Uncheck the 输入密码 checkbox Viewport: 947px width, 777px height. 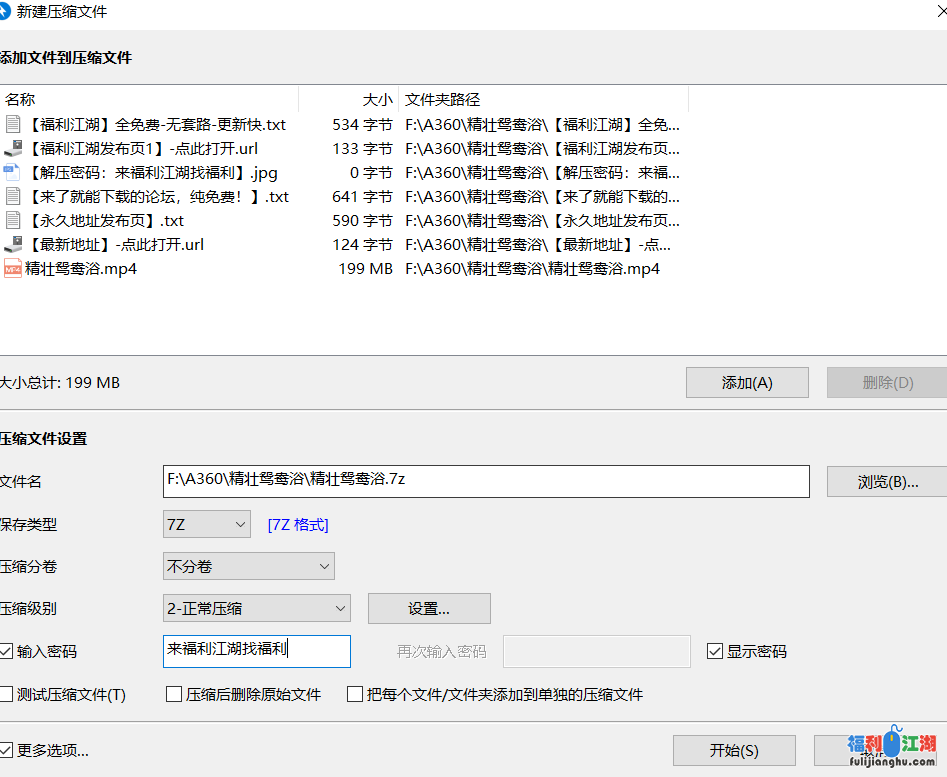pyautogui.click(x=8, y=652)
